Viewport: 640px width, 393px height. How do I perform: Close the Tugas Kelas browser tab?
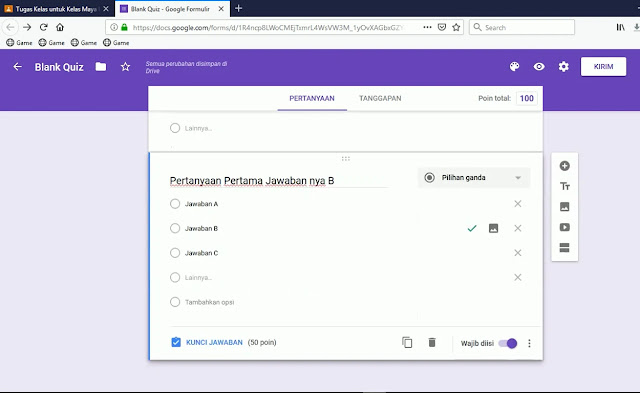106,9
